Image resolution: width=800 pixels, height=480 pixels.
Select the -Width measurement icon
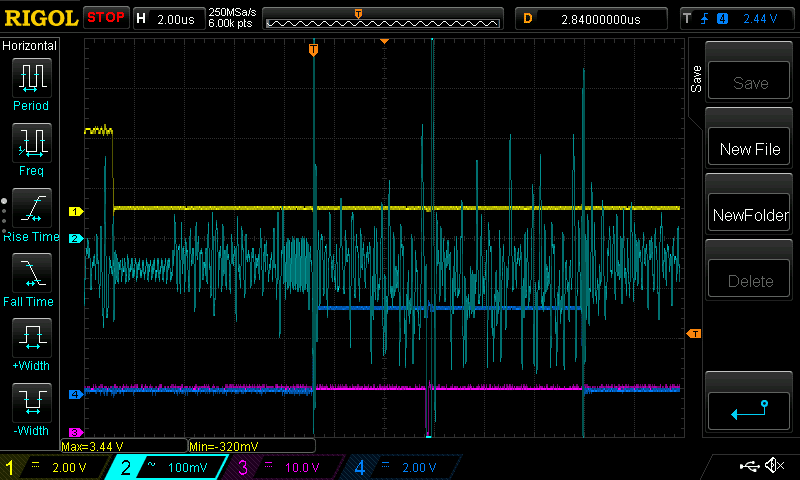[x=31, y=403]
